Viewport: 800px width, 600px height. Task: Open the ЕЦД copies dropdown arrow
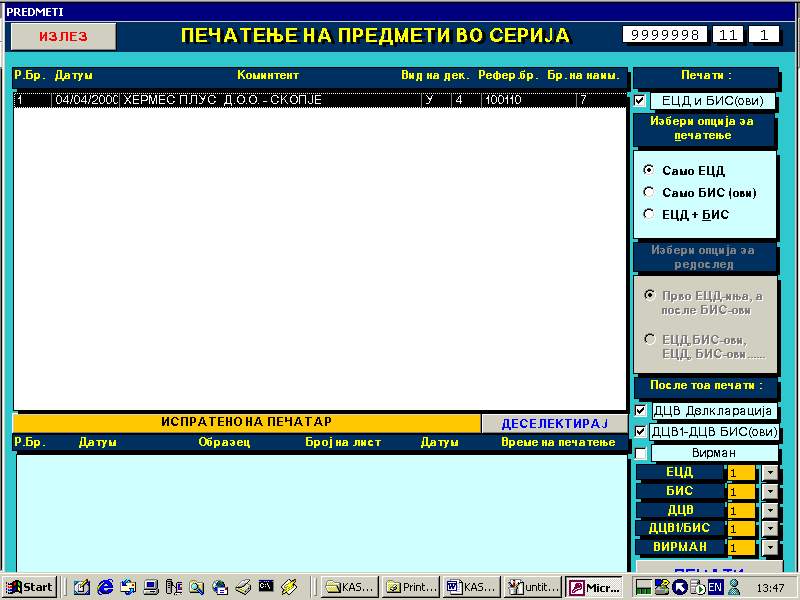point(769,473)
